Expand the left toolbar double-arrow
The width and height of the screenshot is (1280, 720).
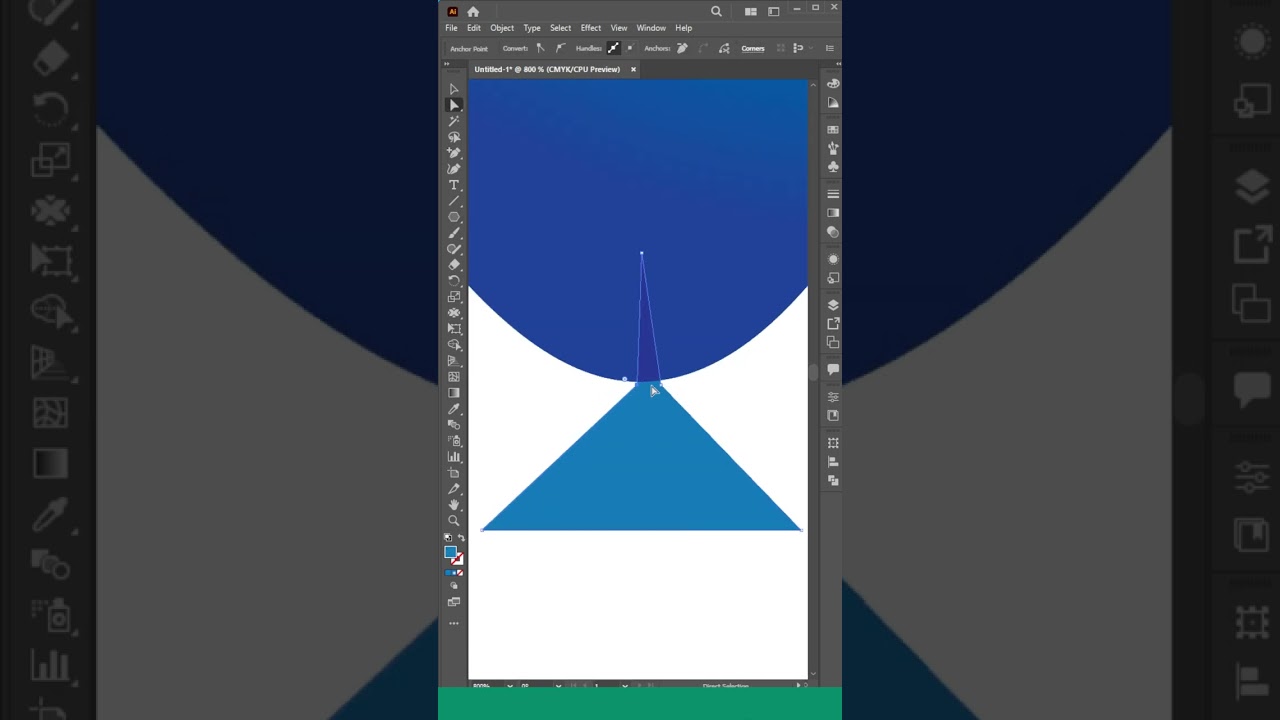[x=447, y=63]
